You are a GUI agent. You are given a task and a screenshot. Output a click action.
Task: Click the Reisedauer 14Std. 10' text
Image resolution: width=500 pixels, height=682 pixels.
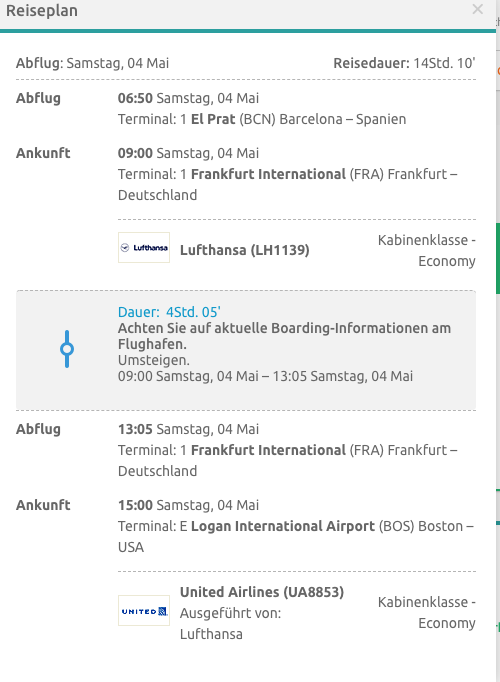coord(404,63)
